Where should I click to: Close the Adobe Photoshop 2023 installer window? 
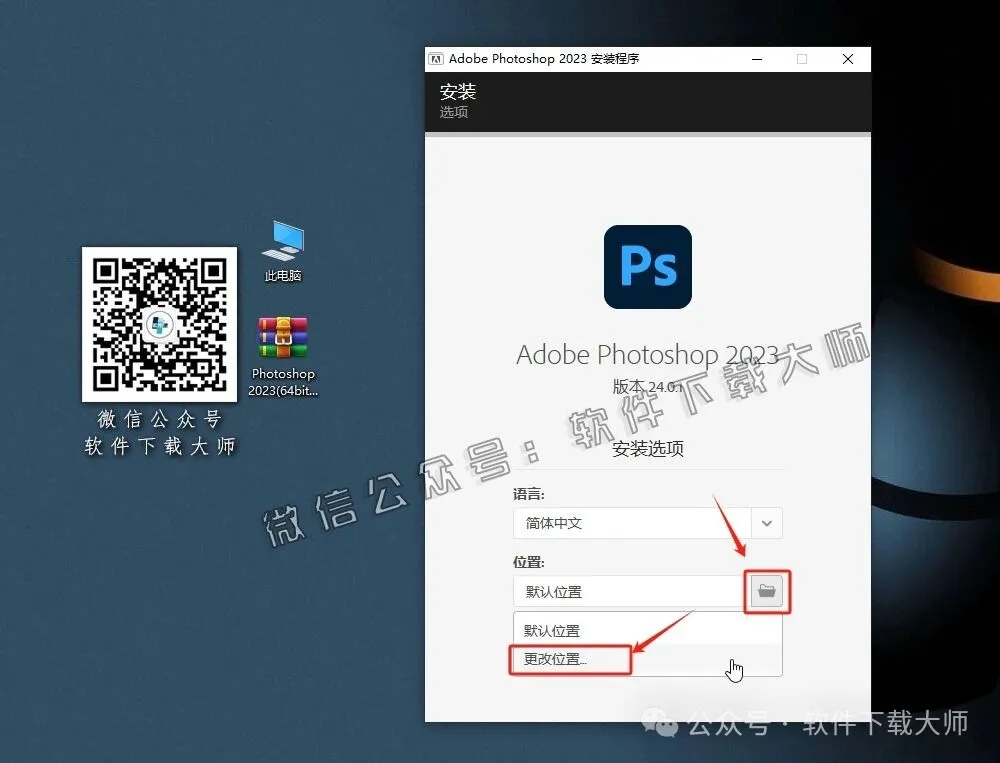[x=847, y=59]
